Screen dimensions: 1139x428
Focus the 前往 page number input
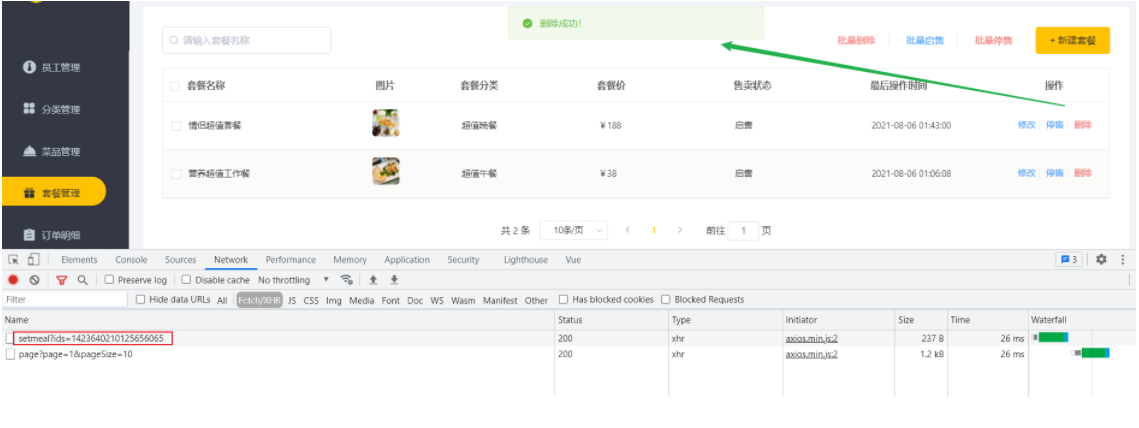pos(743,231)
